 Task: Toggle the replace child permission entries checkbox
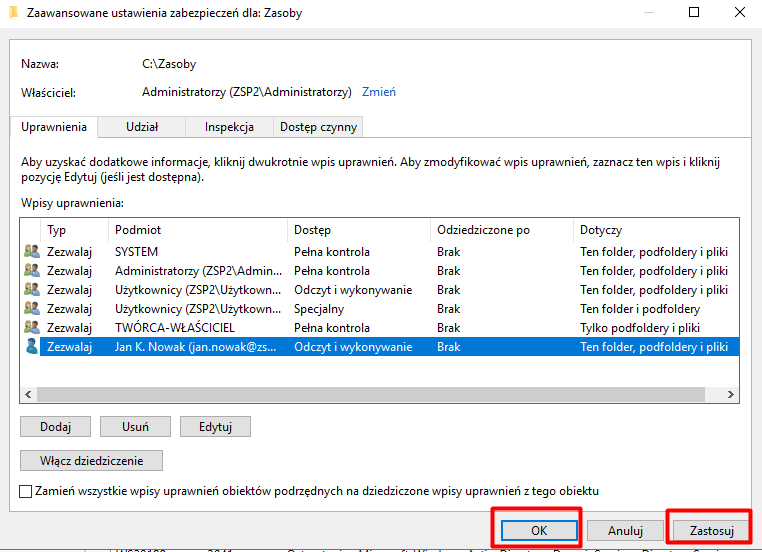(26, 491)
